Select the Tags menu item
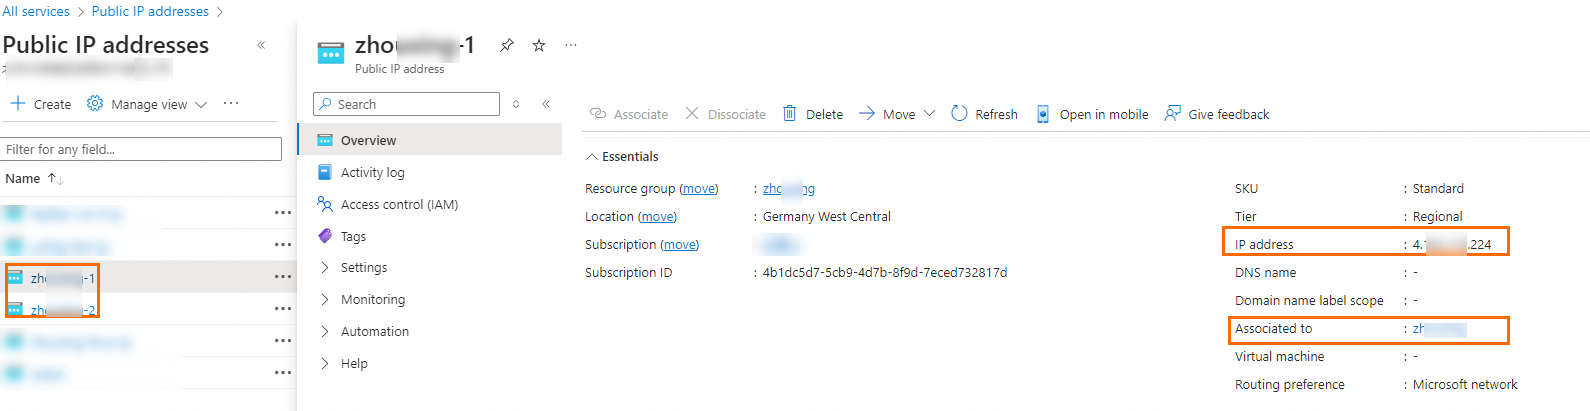 point(353,237)
